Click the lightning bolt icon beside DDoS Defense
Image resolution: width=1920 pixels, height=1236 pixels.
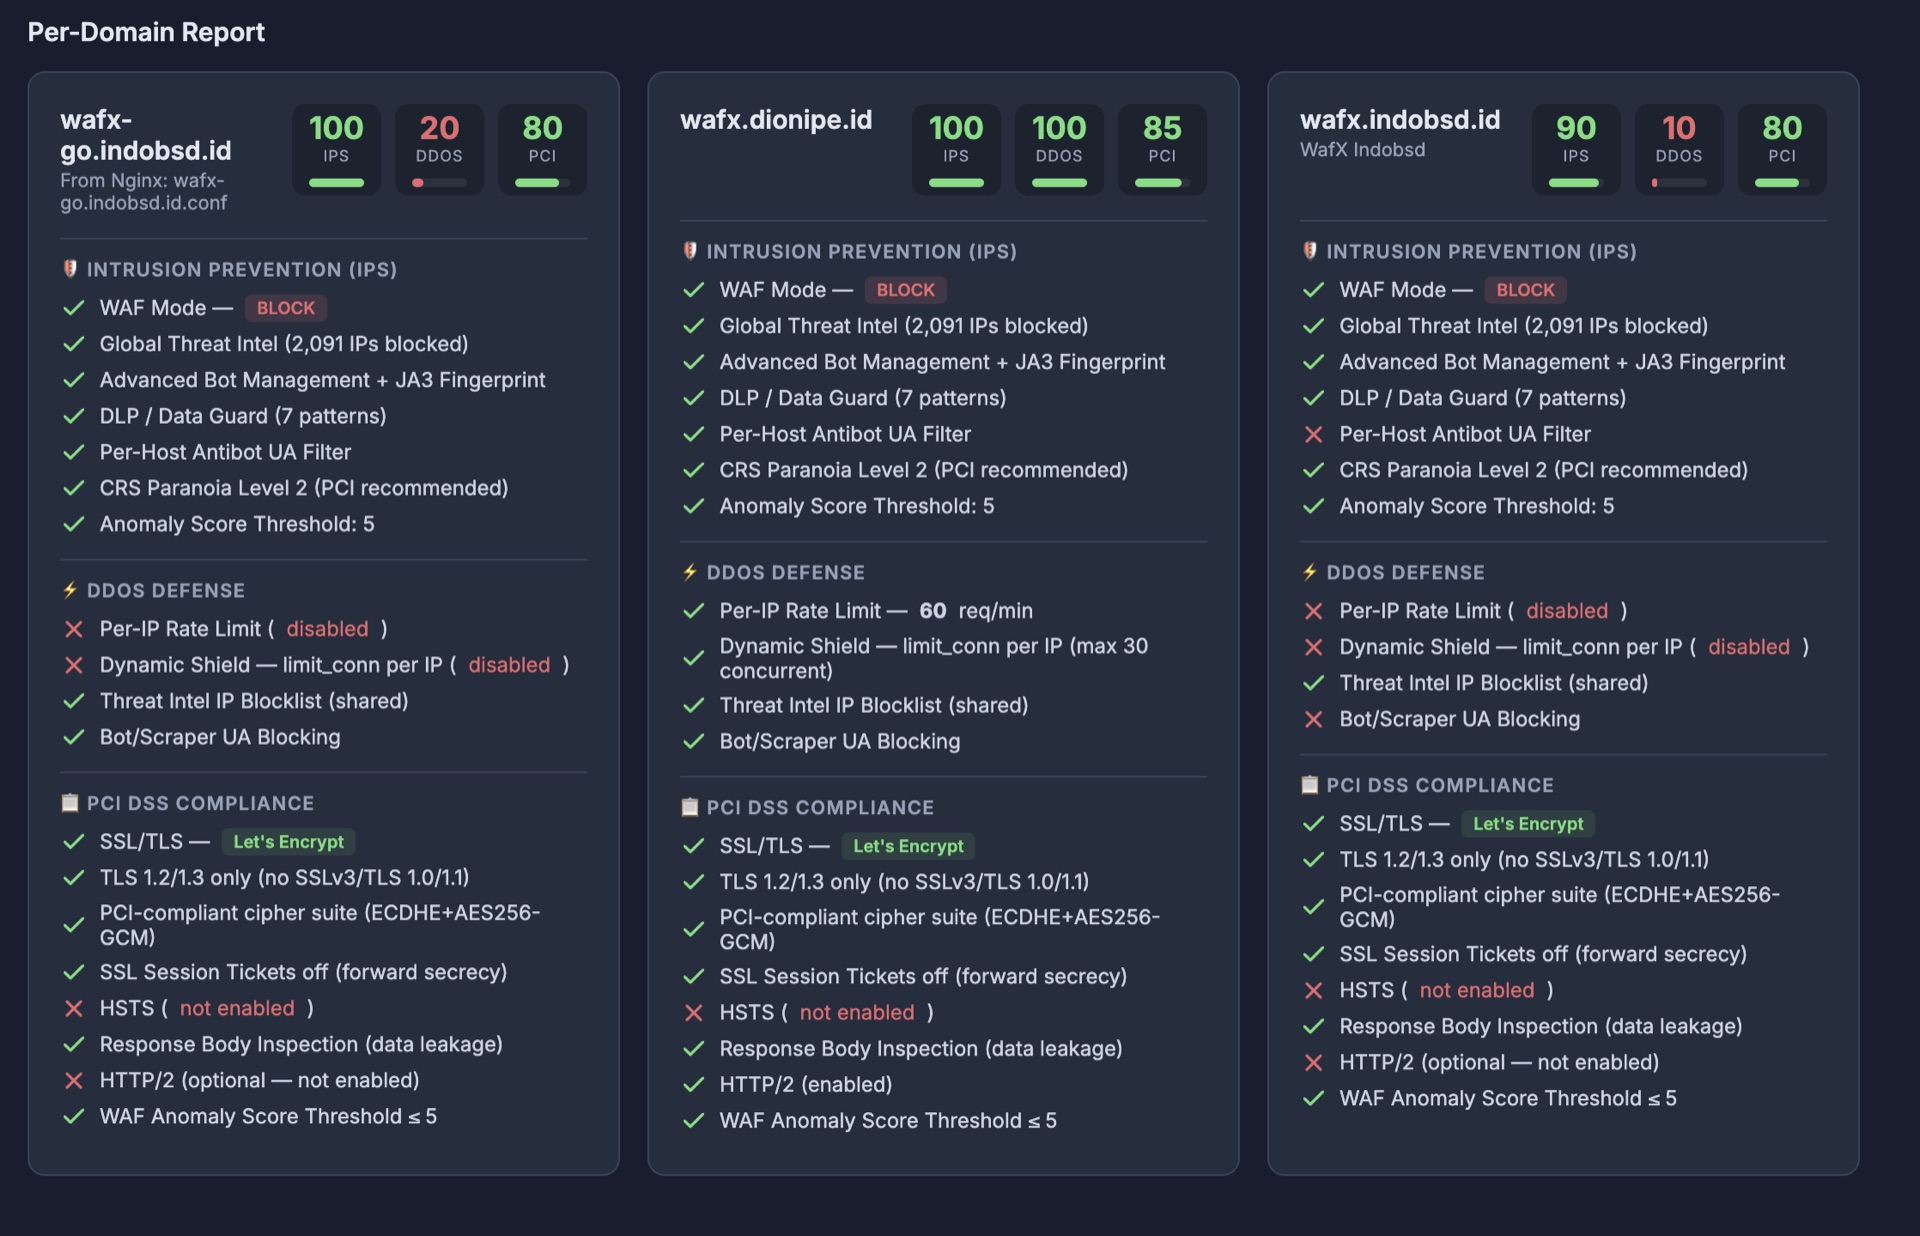point(69,590)
